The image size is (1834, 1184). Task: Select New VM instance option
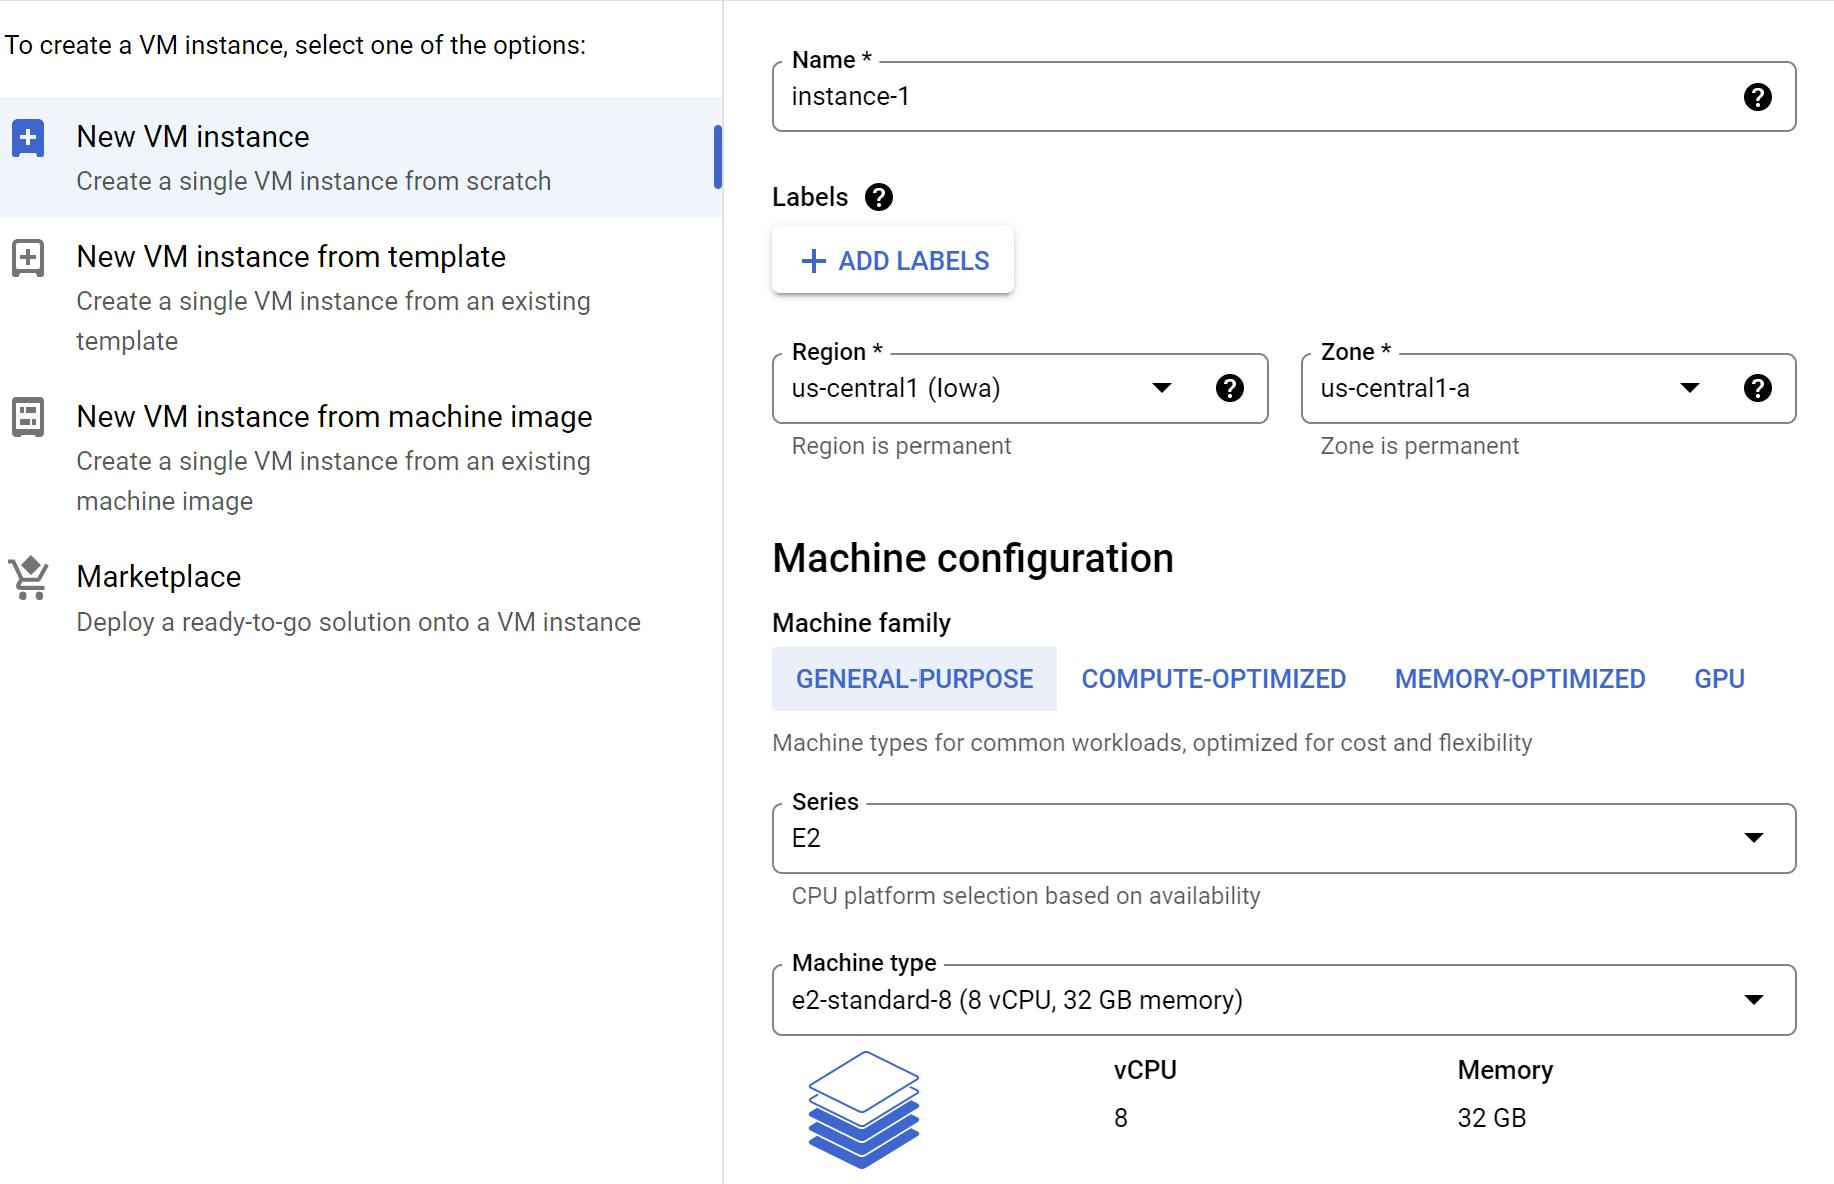click(360, 157)
